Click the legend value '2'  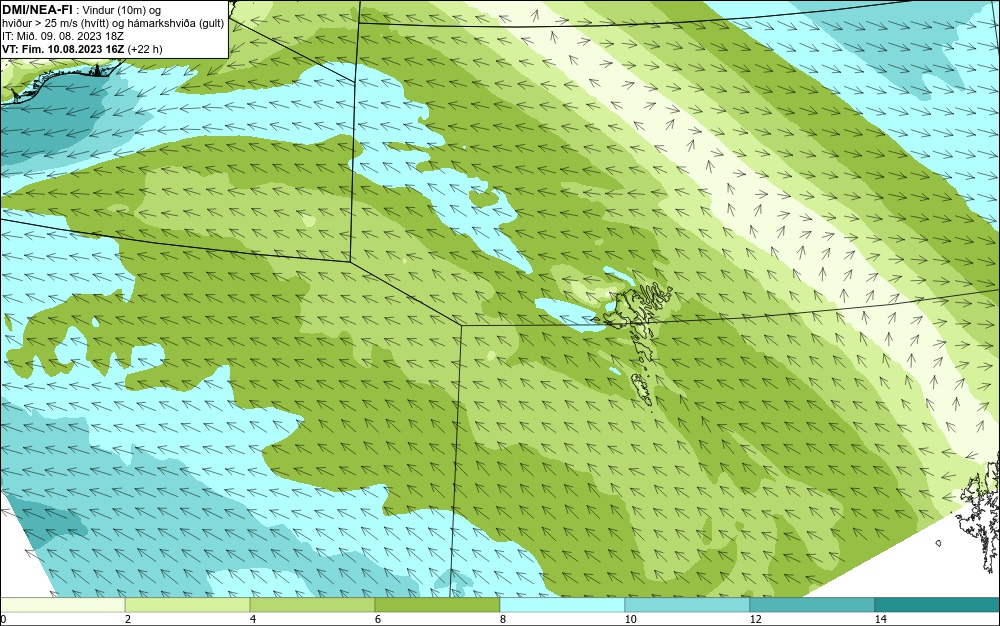[x=128, y=619]
